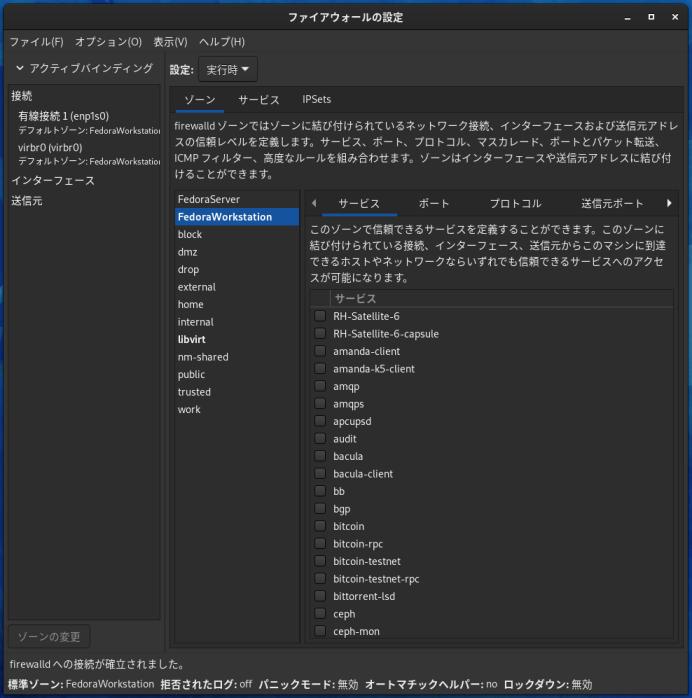Viewport: 692px width, 698px height.
Task: Select the home zone
Action: pos(237,304)
